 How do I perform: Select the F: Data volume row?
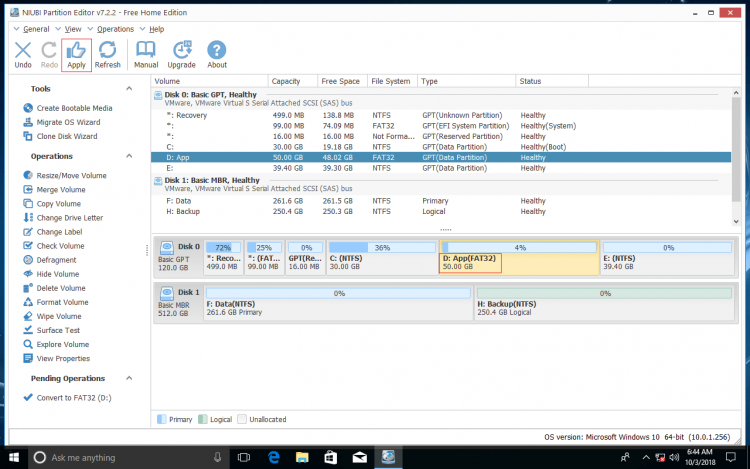(x=441, y=201)
